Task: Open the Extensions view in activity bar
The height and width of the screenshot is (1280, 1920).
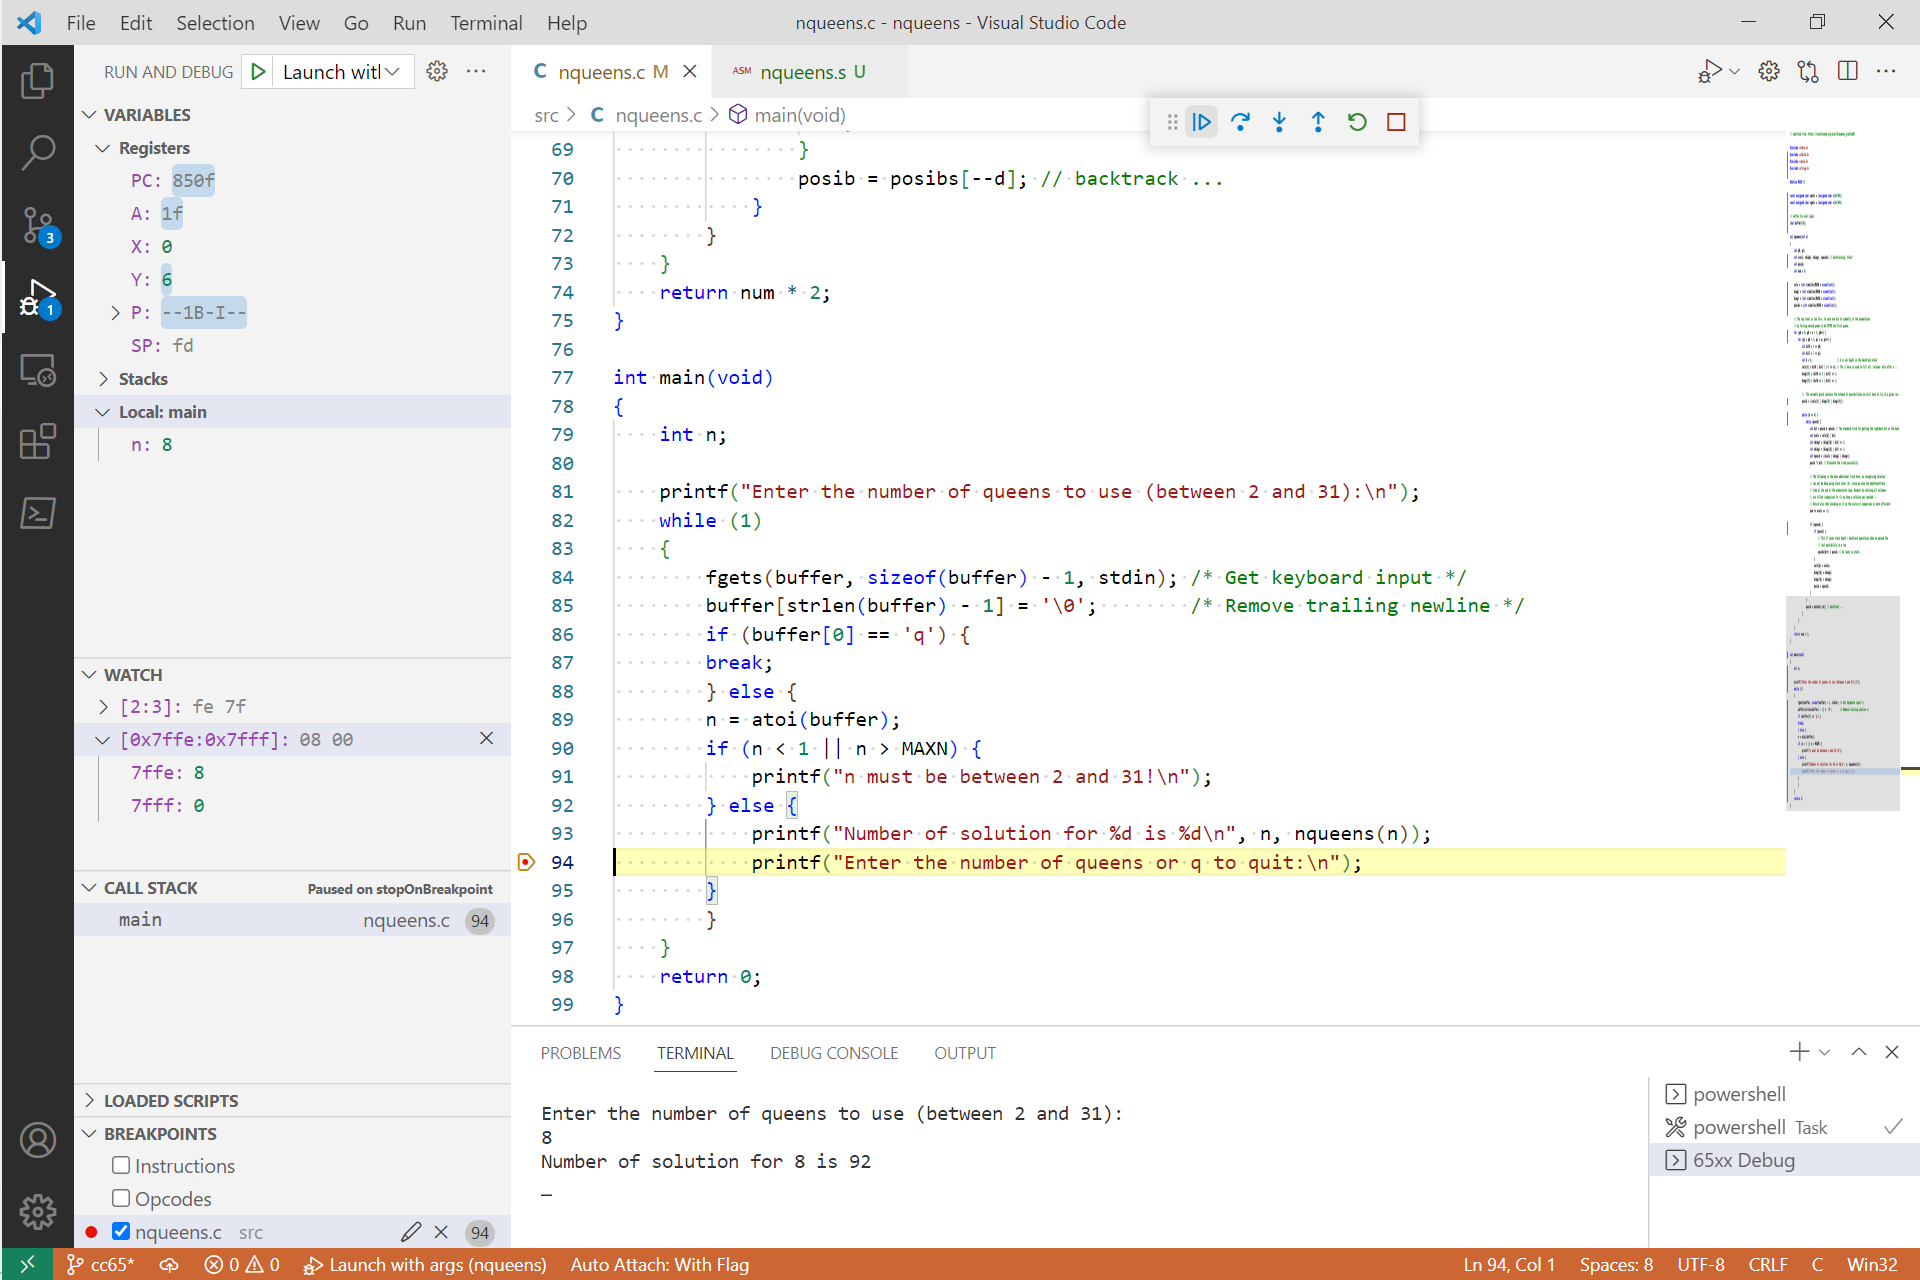Action: point(38,441)
